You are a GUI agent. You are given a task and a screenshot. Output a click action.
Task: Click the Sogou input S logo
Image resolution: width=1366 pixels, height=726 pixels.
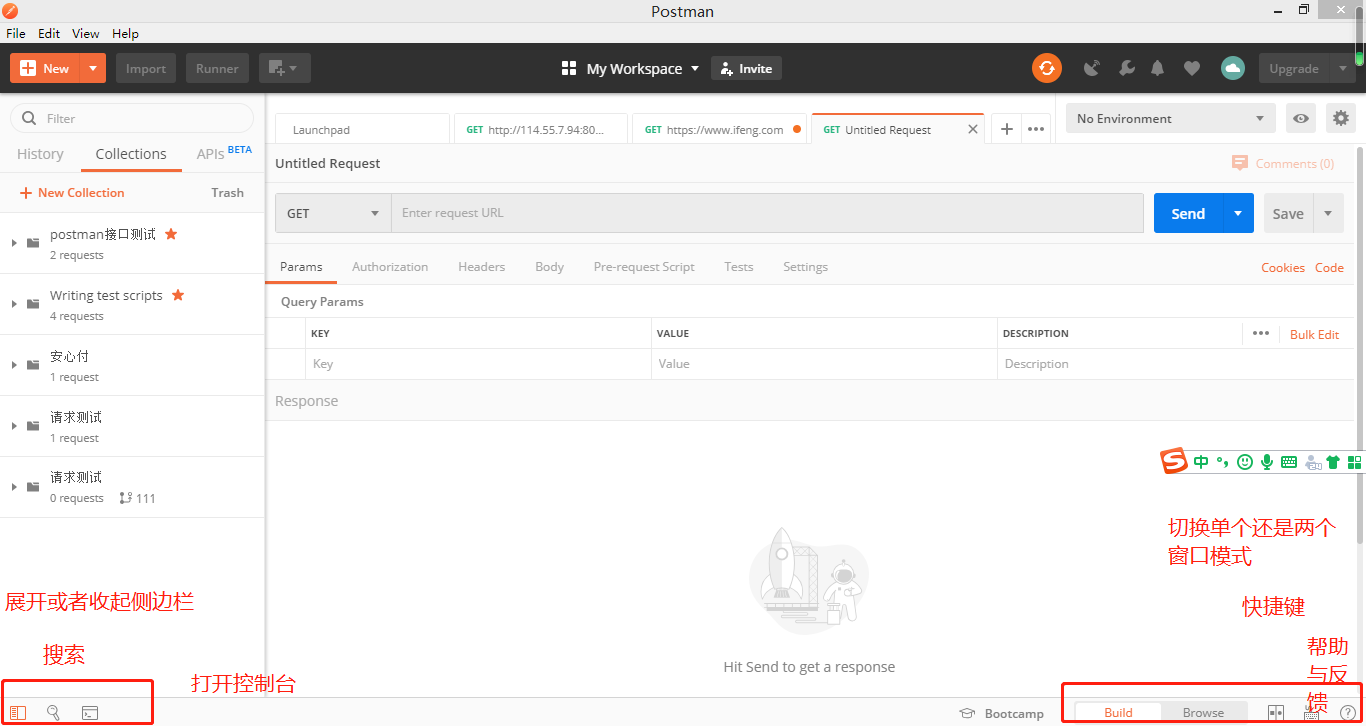(1174, 461)
